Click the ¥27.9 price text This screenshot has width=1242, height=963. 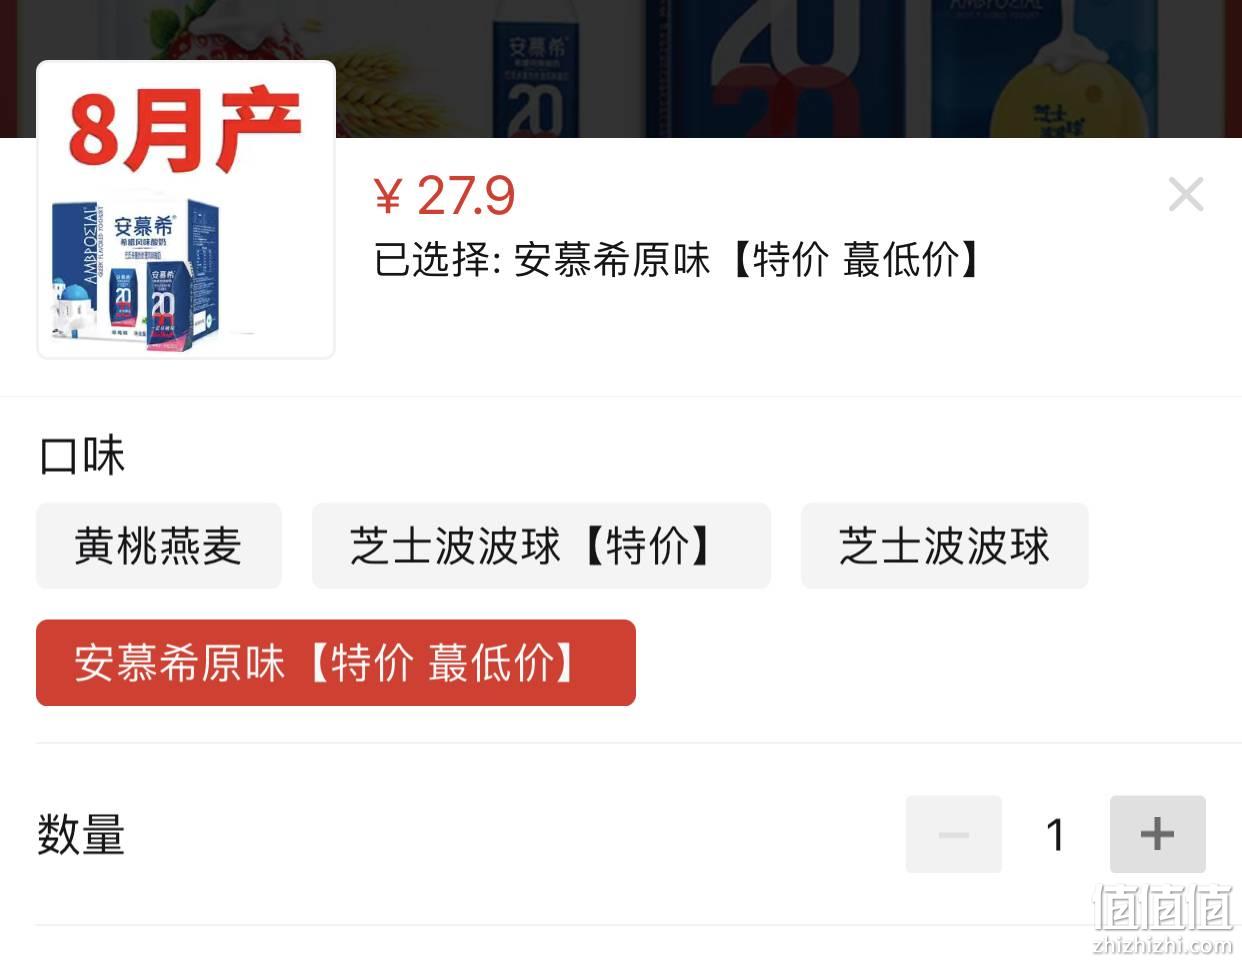click(x=444, y=195)
